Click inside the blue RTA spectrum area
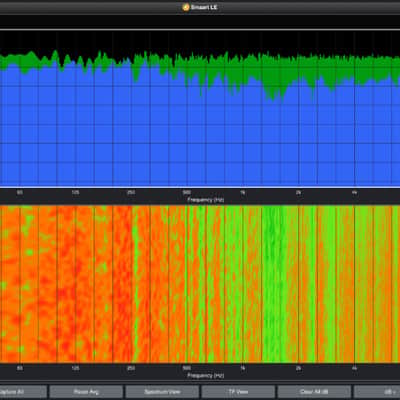Image resolution: width=400 pixels, height=400 pixels. click(x=200, y=140)
